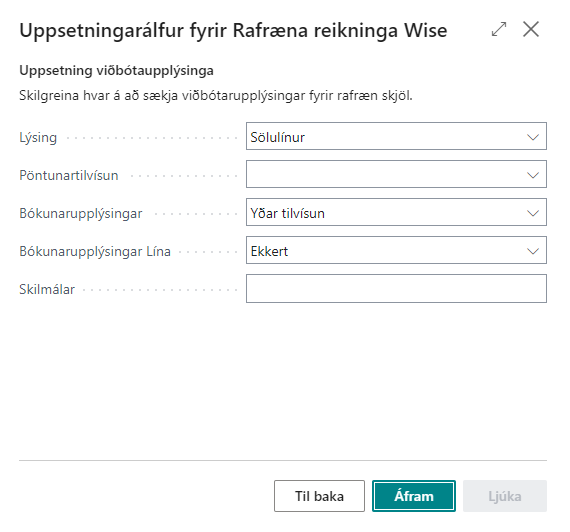Expand the dialog with the diagonal arrows icon
This screenshot has width=570, height=532.
[x=499, y=29]
